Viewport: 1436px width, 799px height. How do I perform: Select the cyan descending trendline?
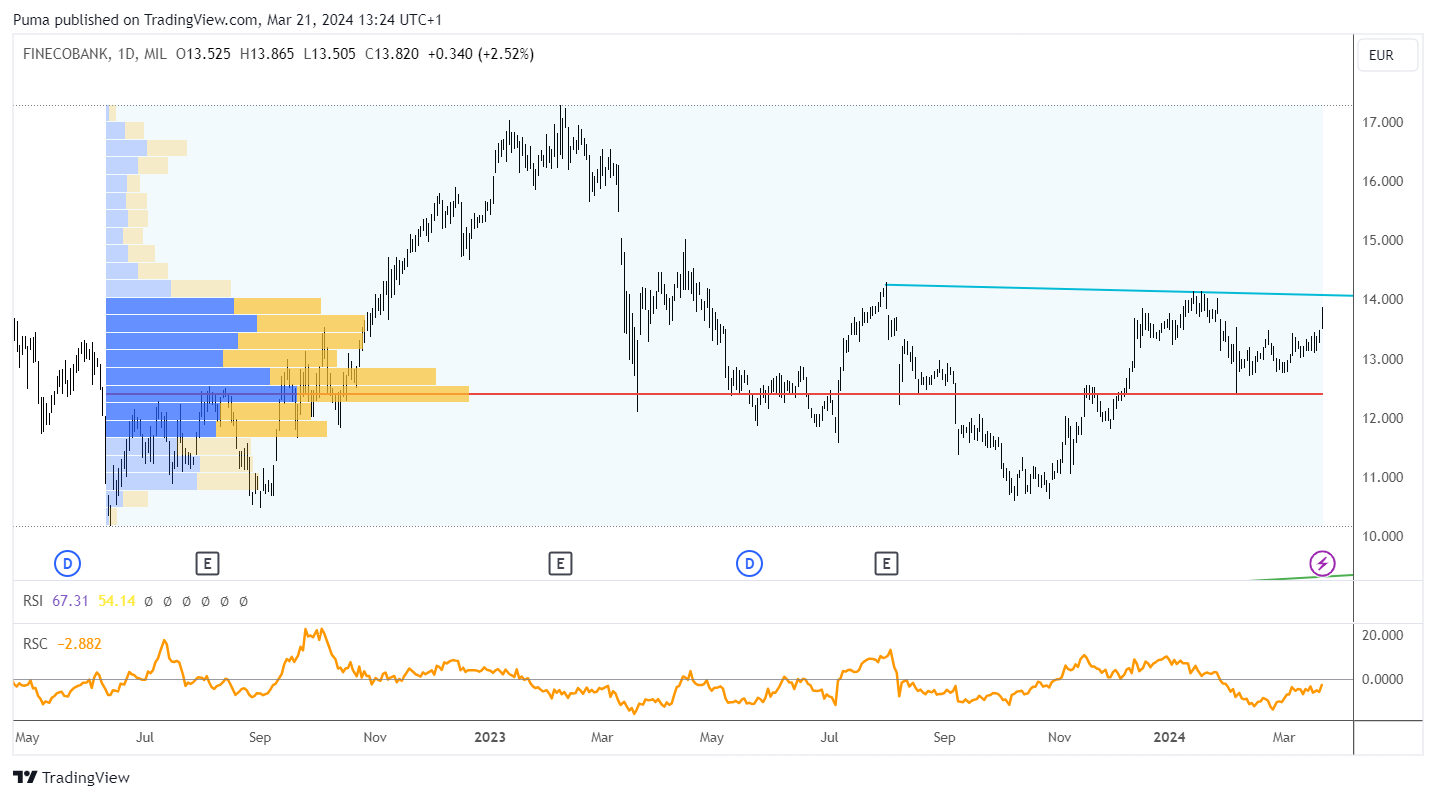point(1120,291)
